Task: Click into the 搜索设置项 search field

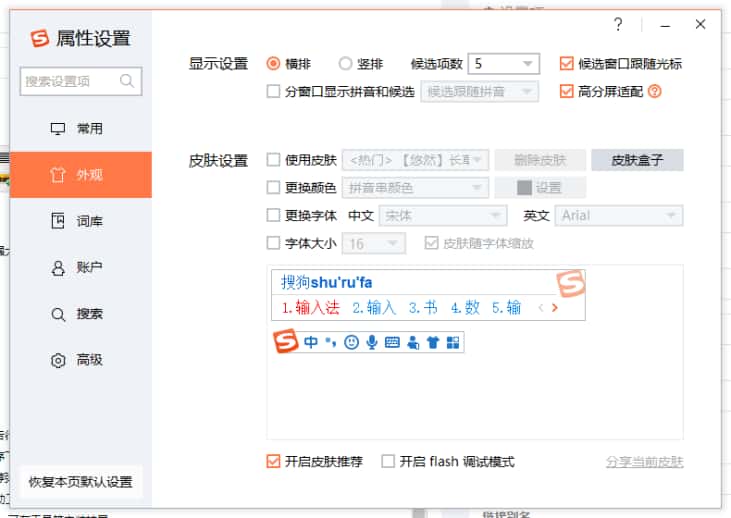Action: pos(81,81)
